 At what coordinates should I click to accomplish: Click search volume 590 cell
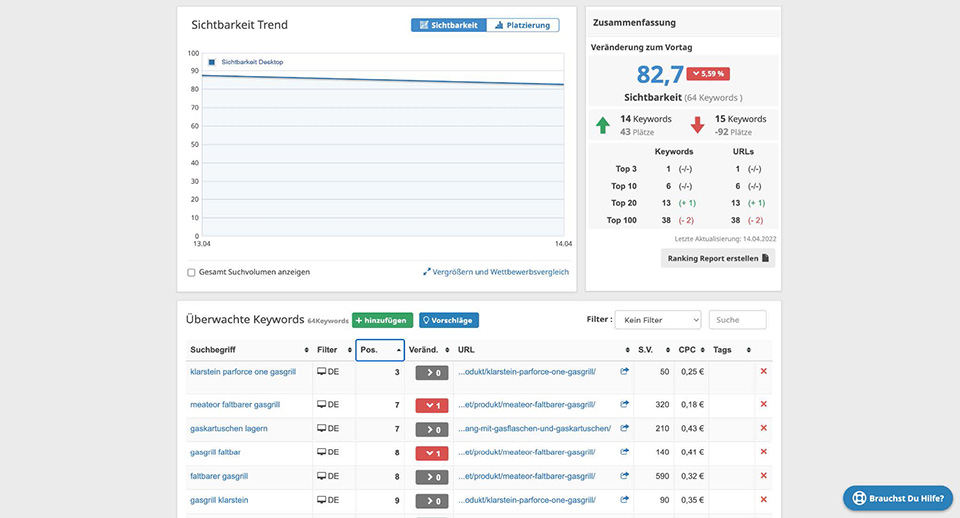[x=662, y=476]
